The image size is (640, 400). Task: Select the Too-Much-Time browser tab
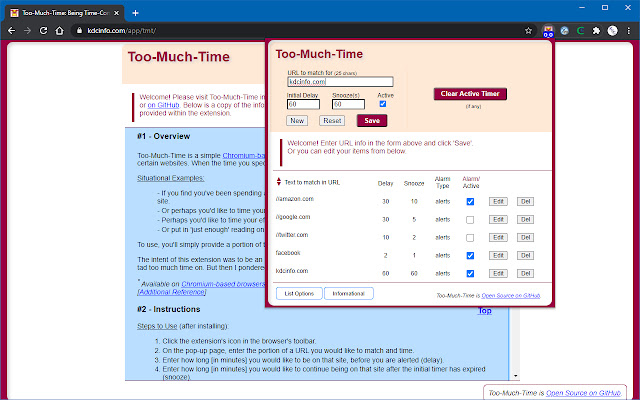click(65, 13)
